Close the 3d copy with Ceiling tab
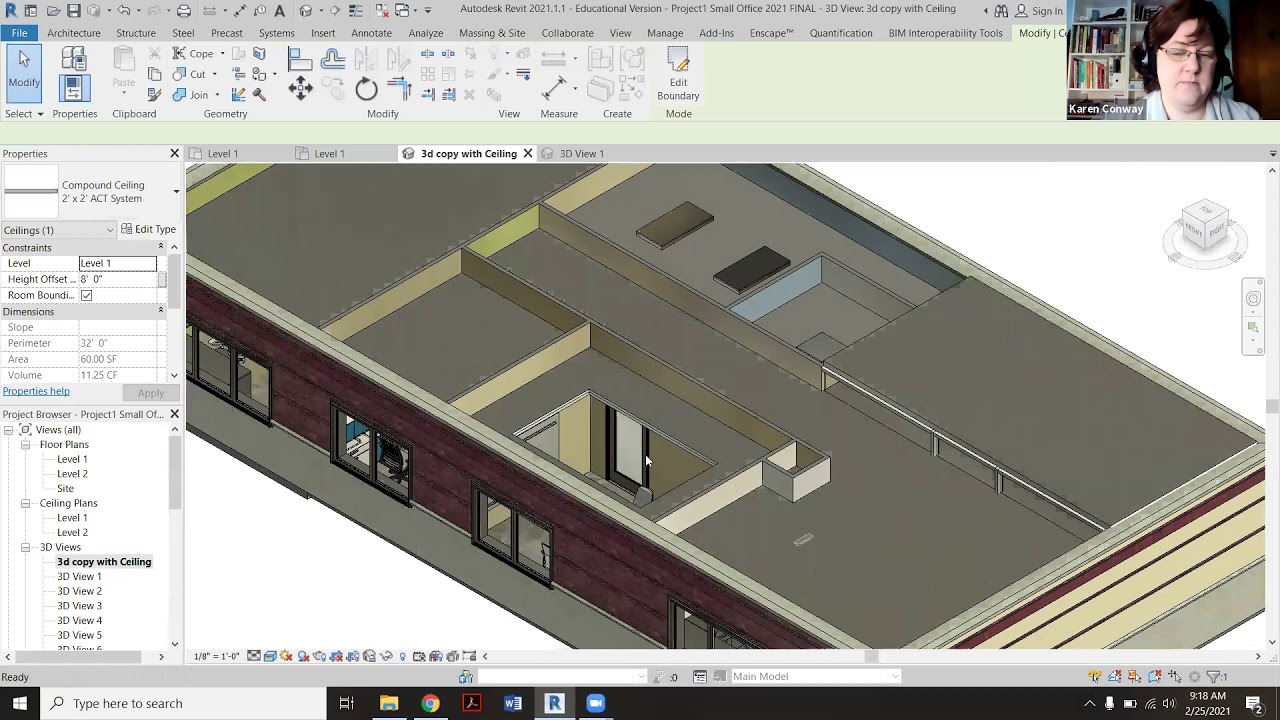The image size is (1280, 720). pos(527,154)
